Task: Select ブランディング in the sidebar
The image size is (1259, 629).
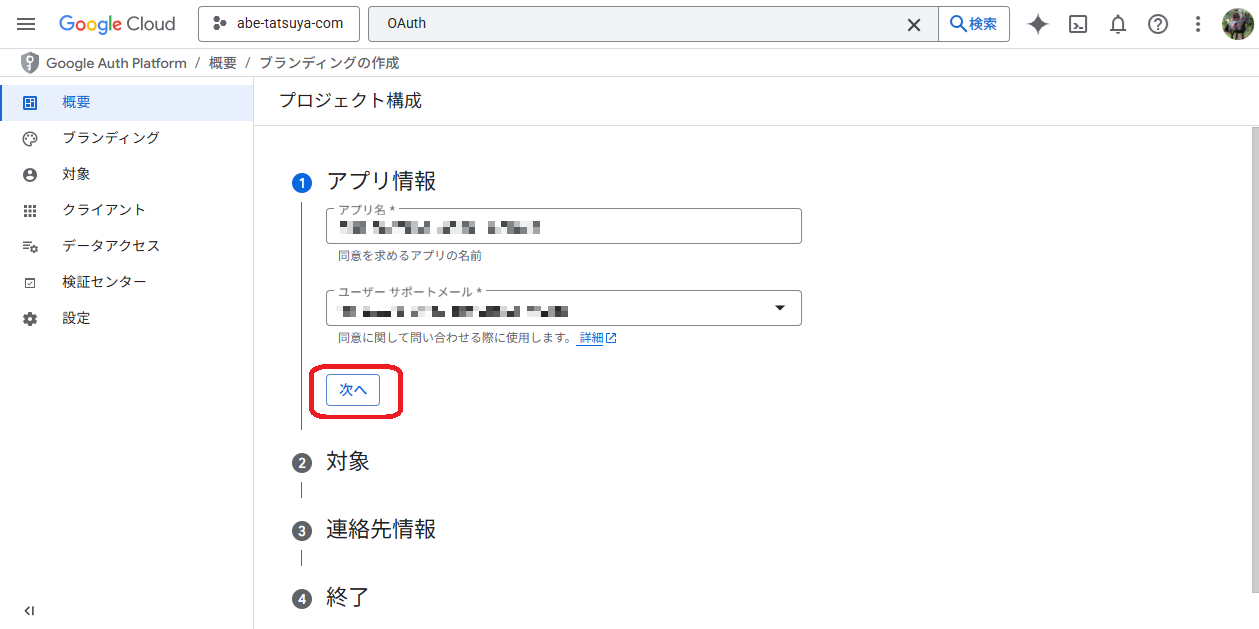Action: tap(110, 138)
